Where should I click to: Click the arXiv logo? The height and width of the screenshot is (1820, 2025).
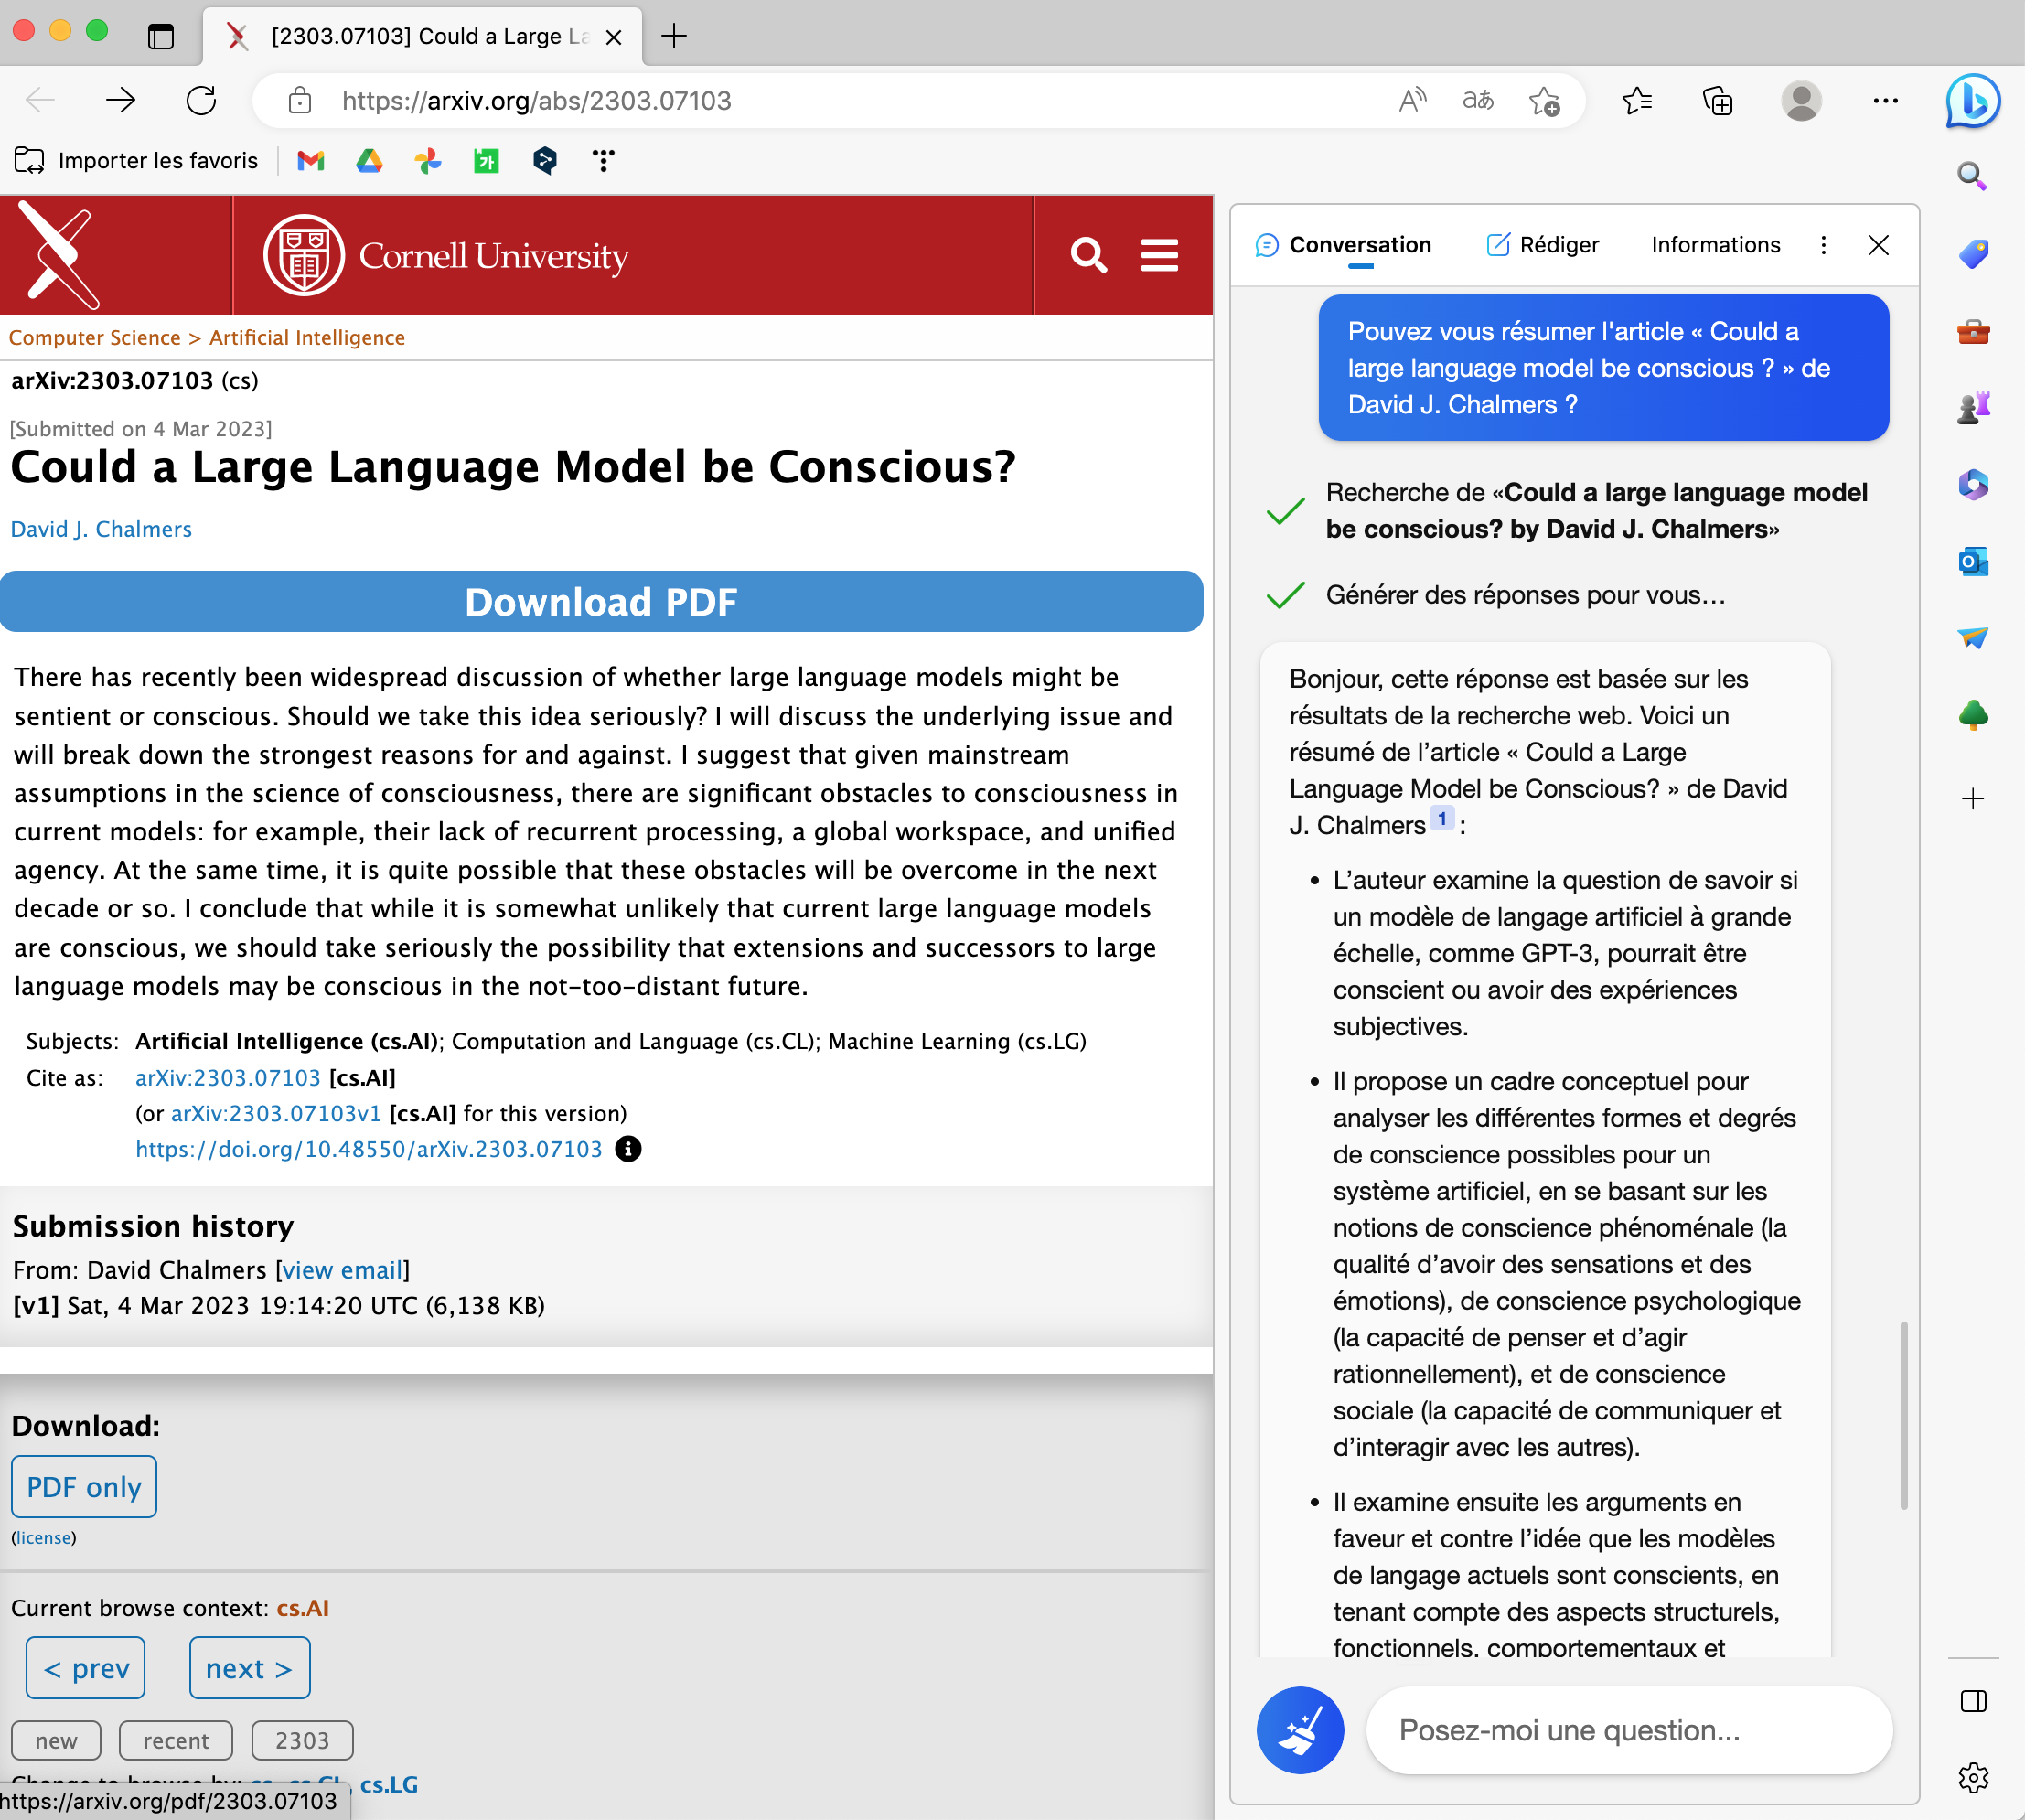click(60, 255)
